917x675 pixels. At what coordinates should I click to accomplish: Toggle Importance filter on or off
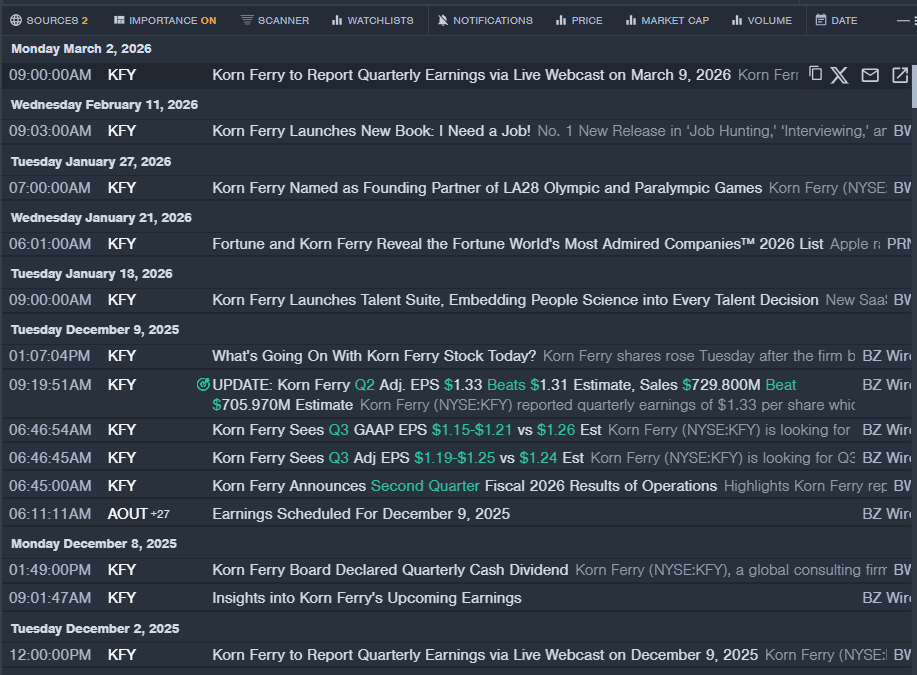(164, 20)
